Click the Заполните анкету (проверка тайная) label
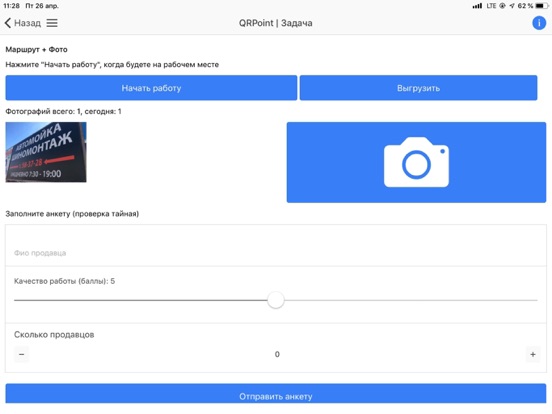The height and width of the screenshot is (414, 552). pyautogui.click(x=72, y=214)
